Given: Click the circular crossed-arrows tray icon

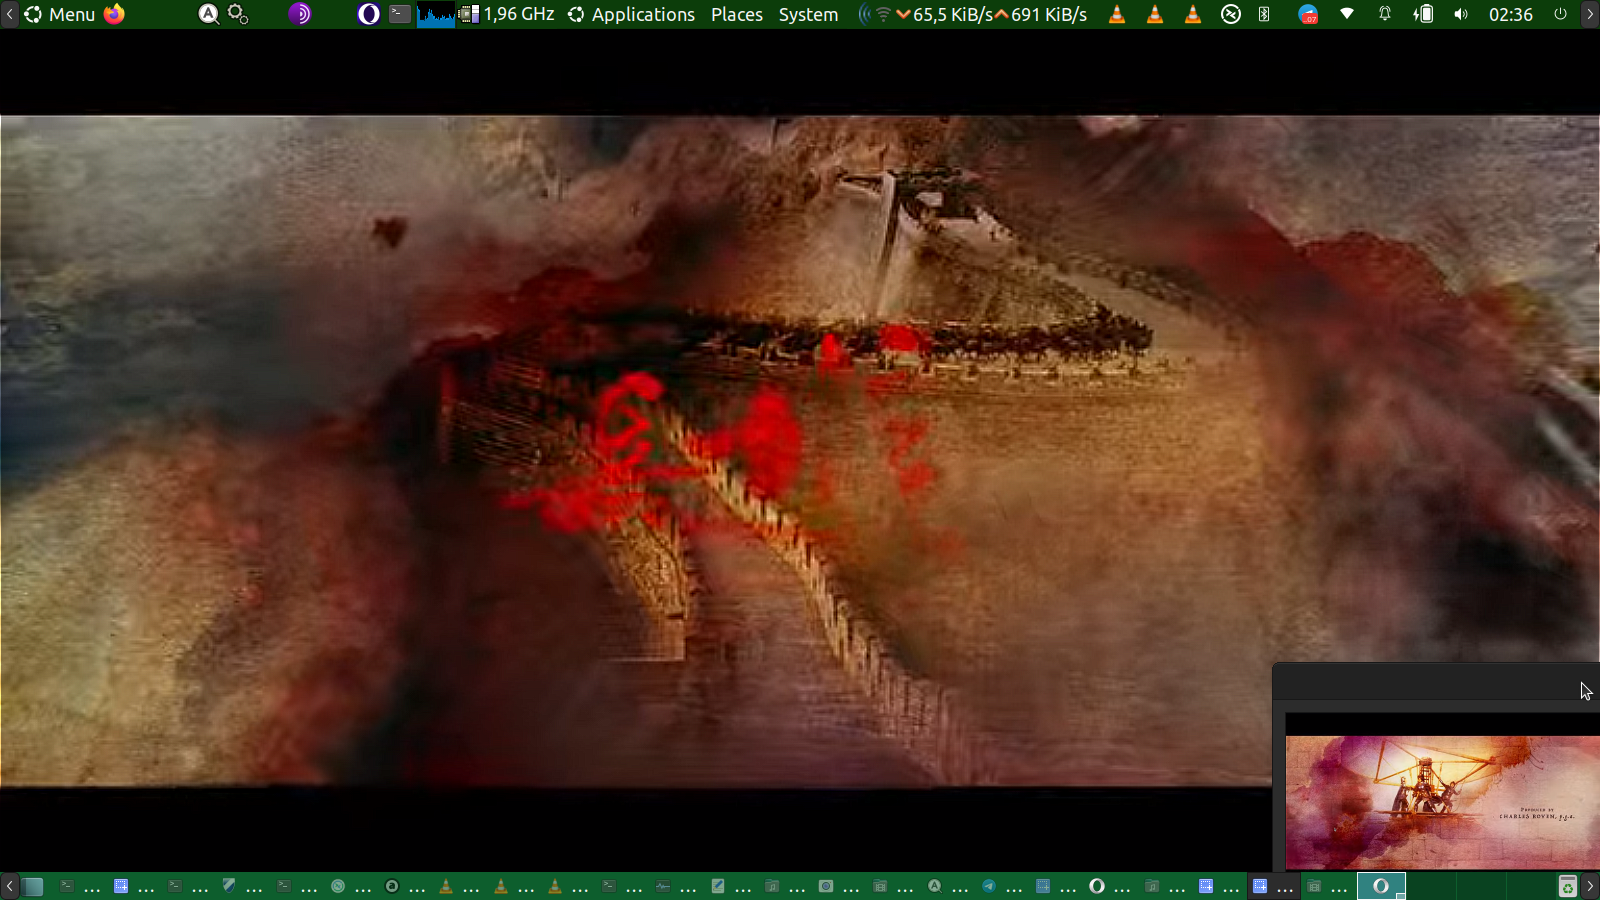Looking at the screenshot, I should pyautogui.click(x=1231, y=14).
